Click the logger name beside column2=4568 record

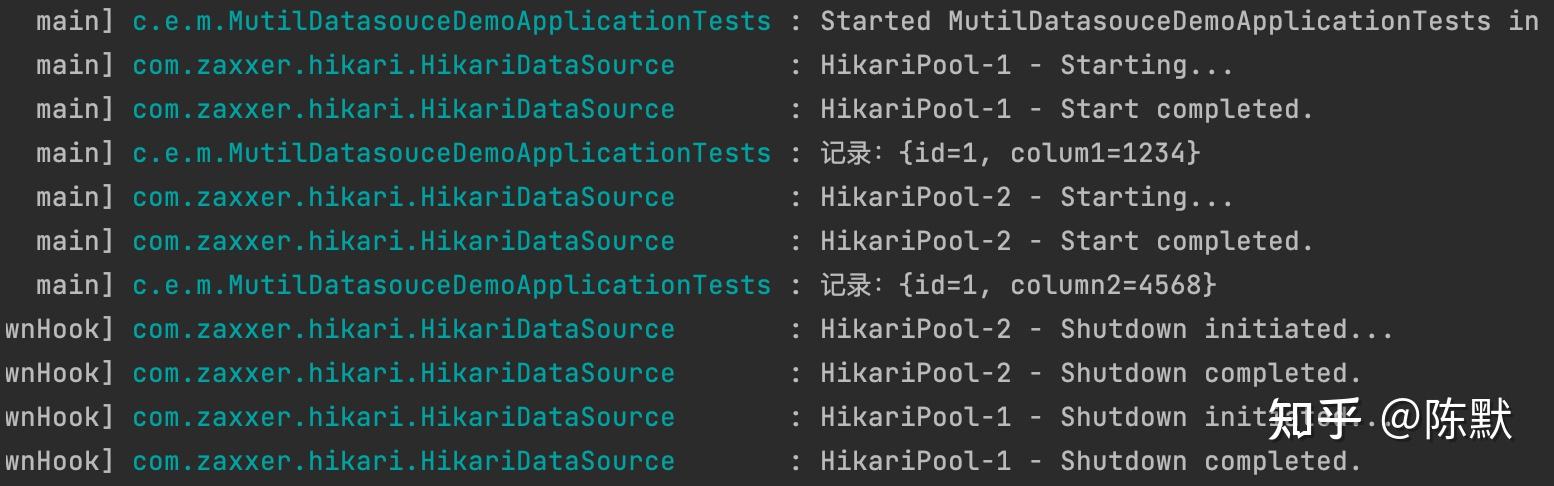coord(452,285)
